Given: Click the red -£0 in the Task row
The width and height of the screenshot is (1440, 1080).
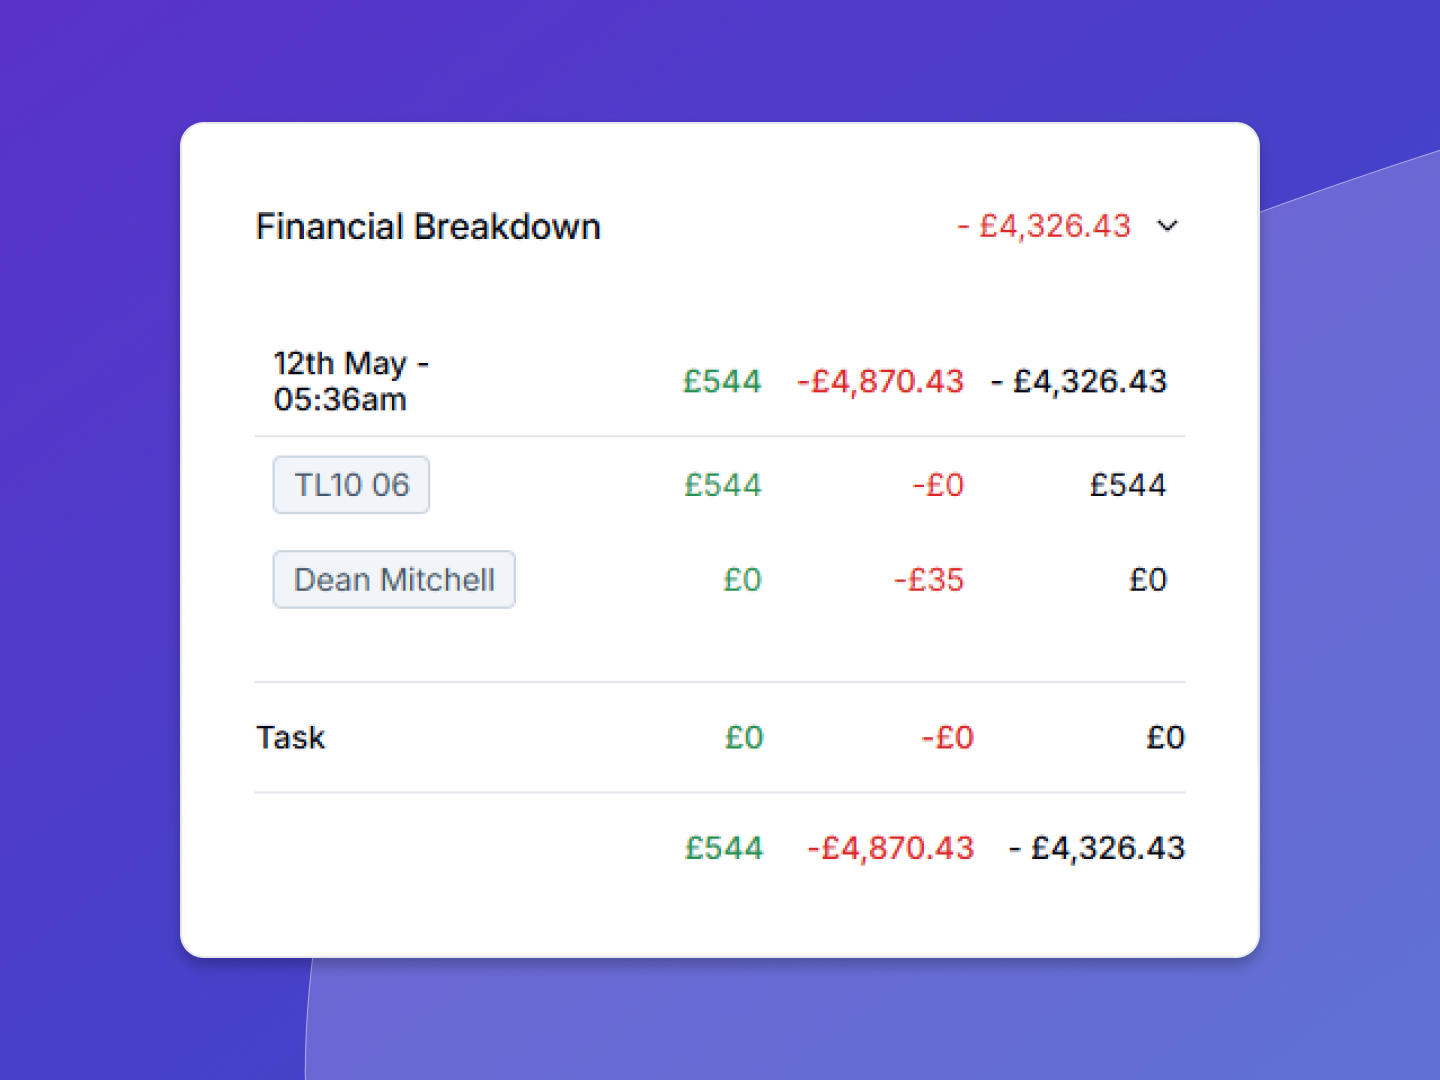Looking at the screenshot, I should pyautogui.click(x=947, y=738).
